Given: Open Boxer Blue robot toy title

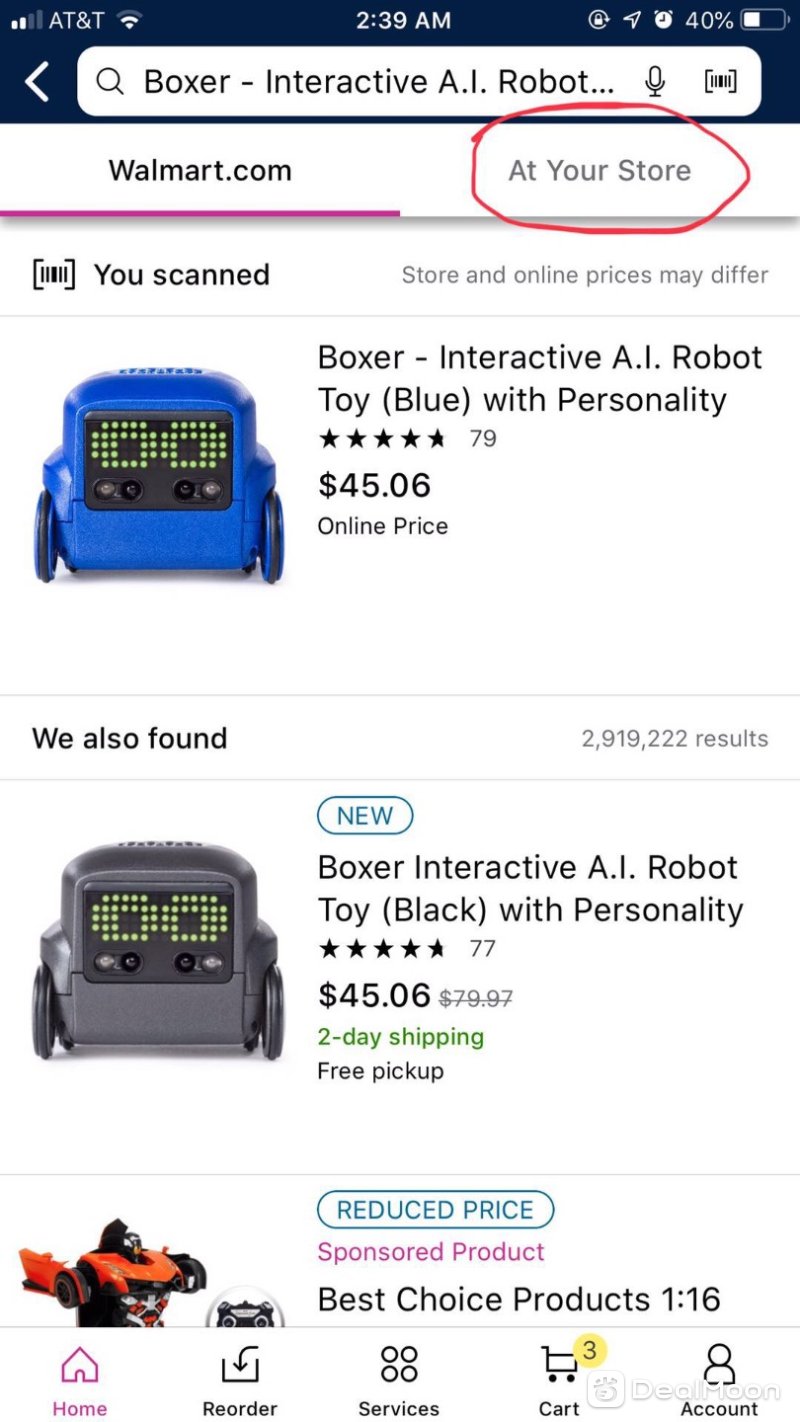Looking at the screenshot, I should click(x=540, y=378).
